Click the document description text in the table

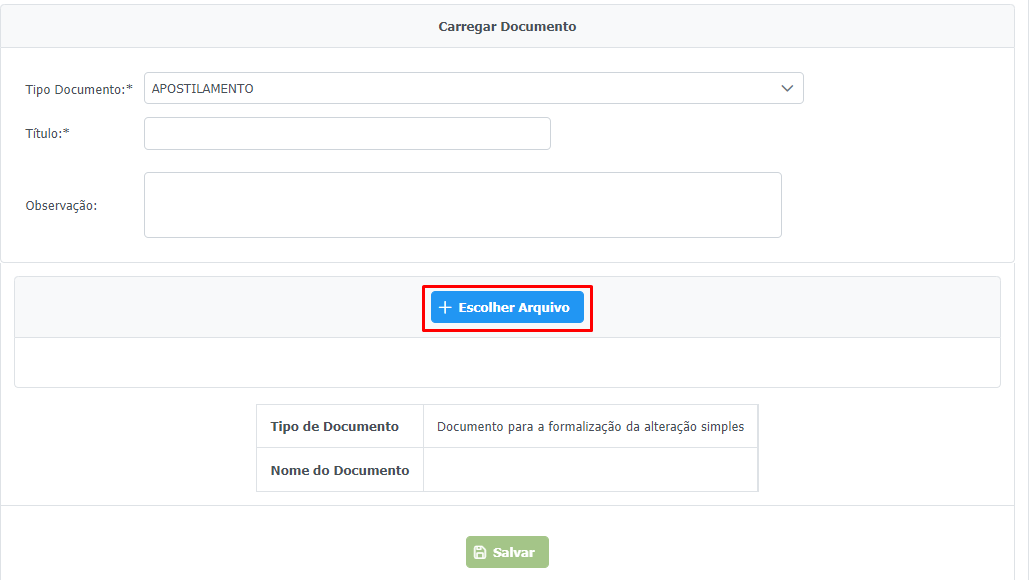click(590, 427)
